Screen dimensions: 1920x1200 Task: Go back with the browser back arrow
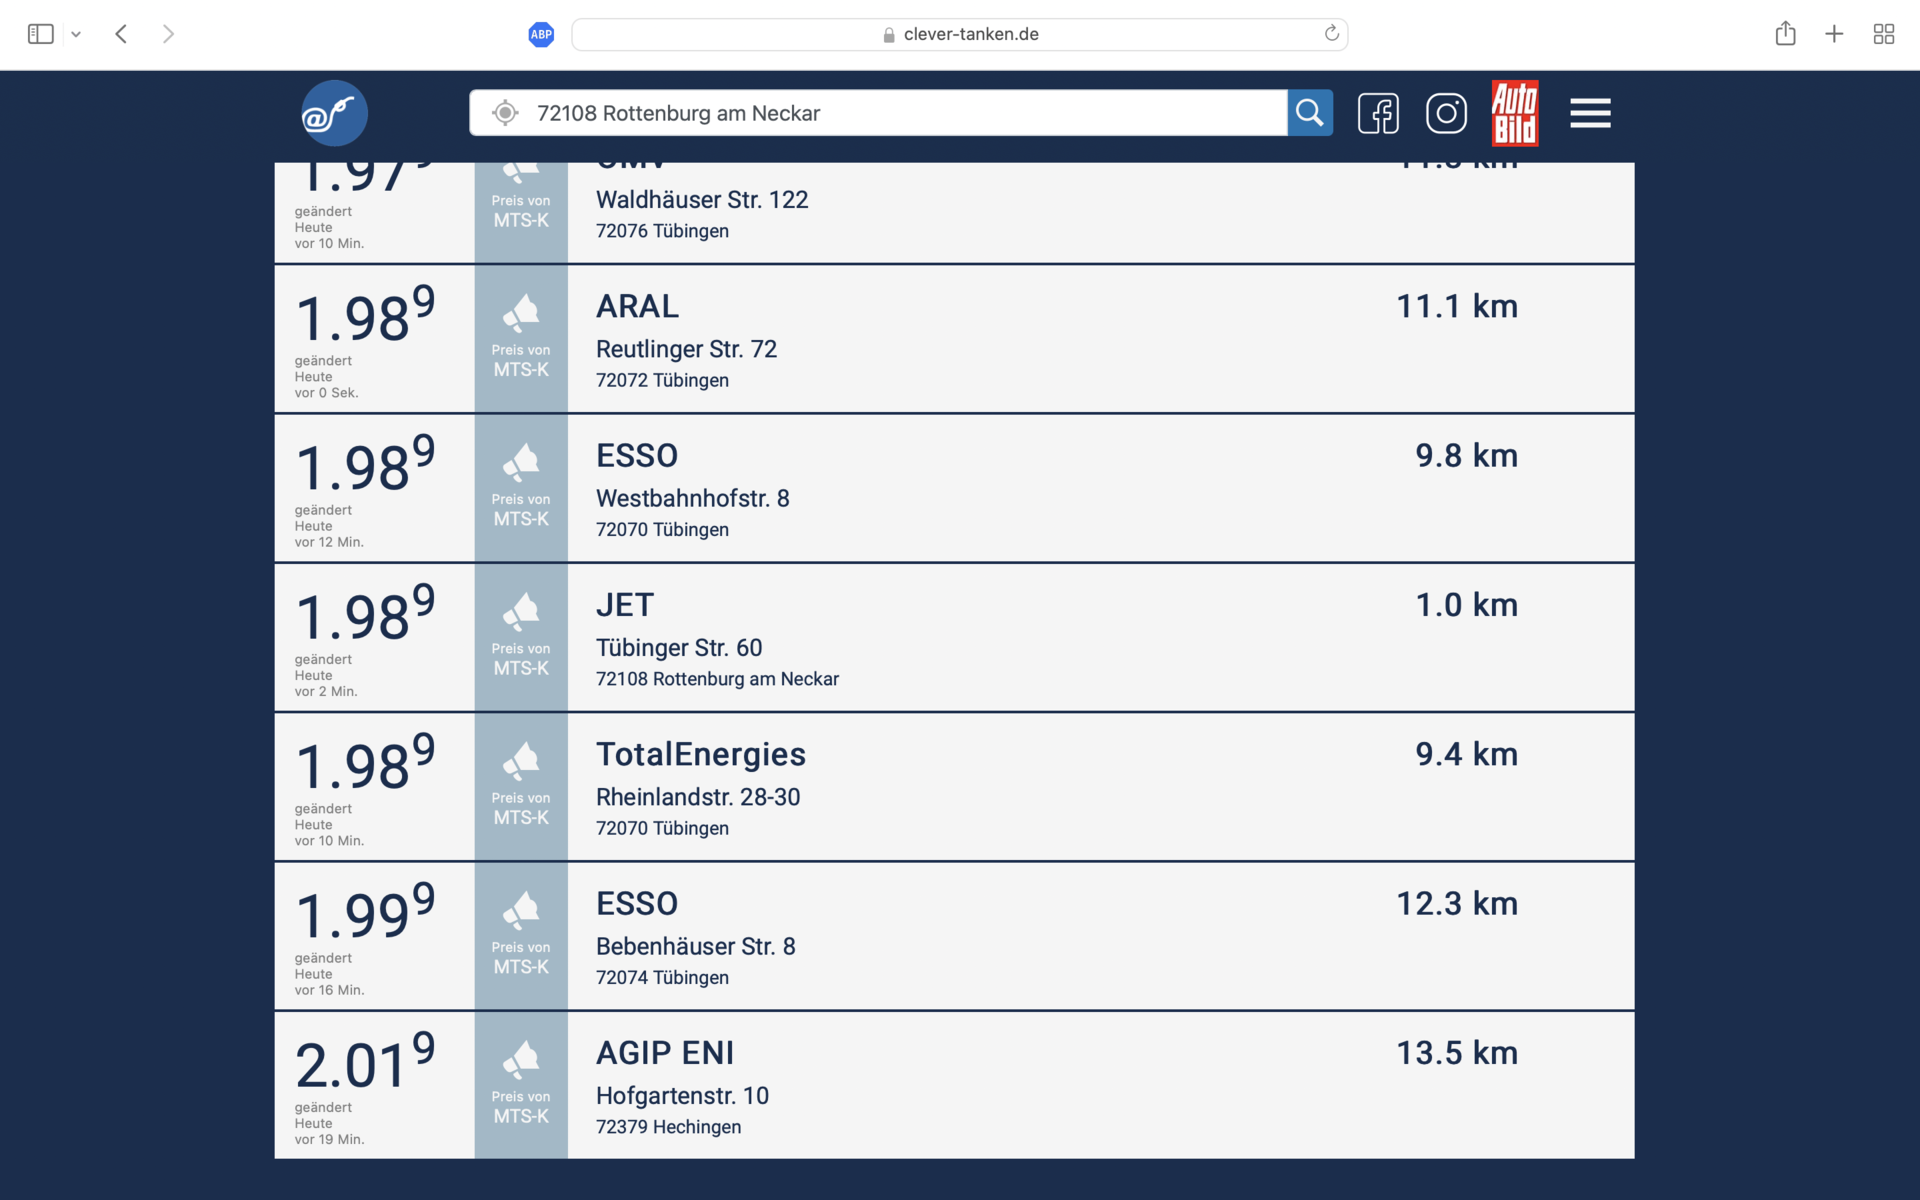pos(121,34)
